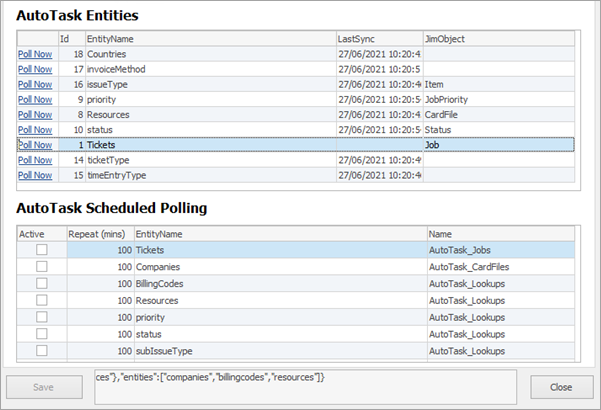
Task: Click Poll Now for invoiceMethod entity
Action: [35, 69]
